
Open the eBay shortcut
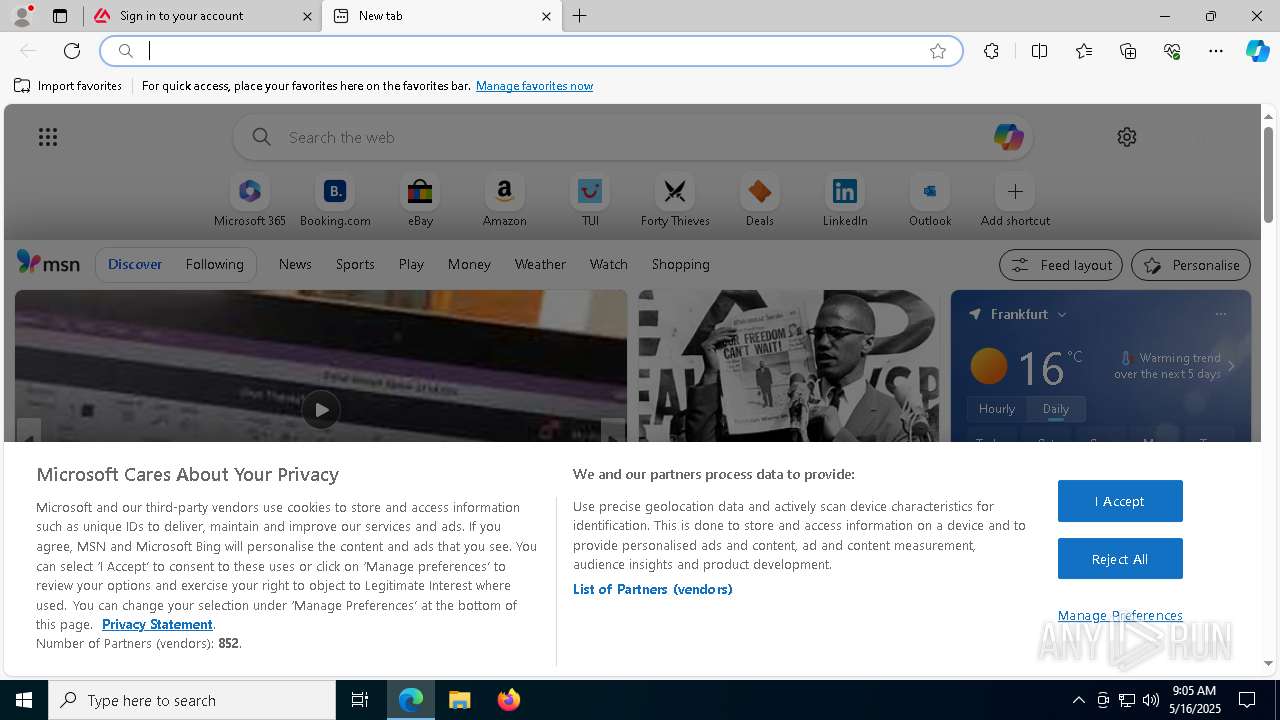[420, 201]
